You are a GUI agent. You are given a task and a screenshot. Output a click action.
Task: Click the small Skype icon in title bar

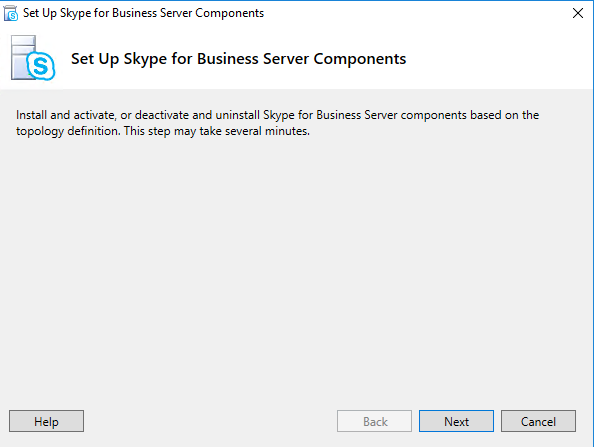(x=11, y=13)
